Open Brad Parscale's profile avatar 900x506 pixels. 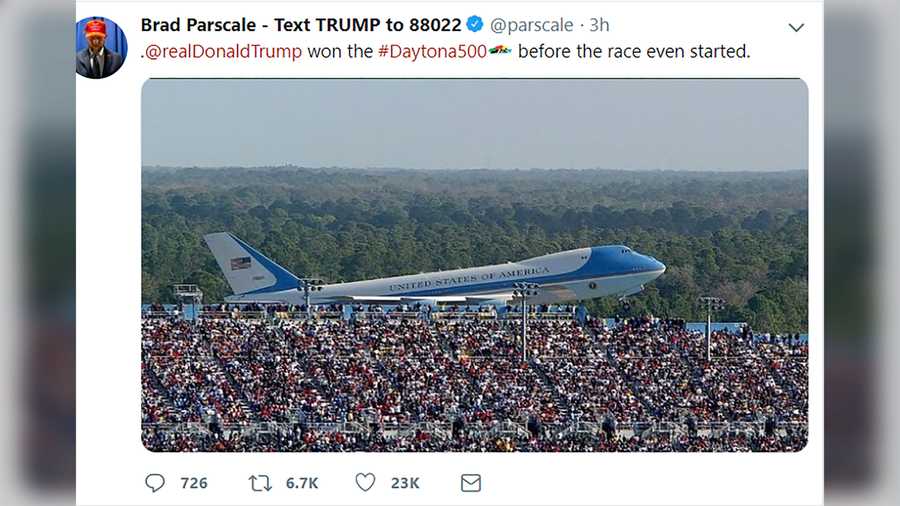coord(101,47)
